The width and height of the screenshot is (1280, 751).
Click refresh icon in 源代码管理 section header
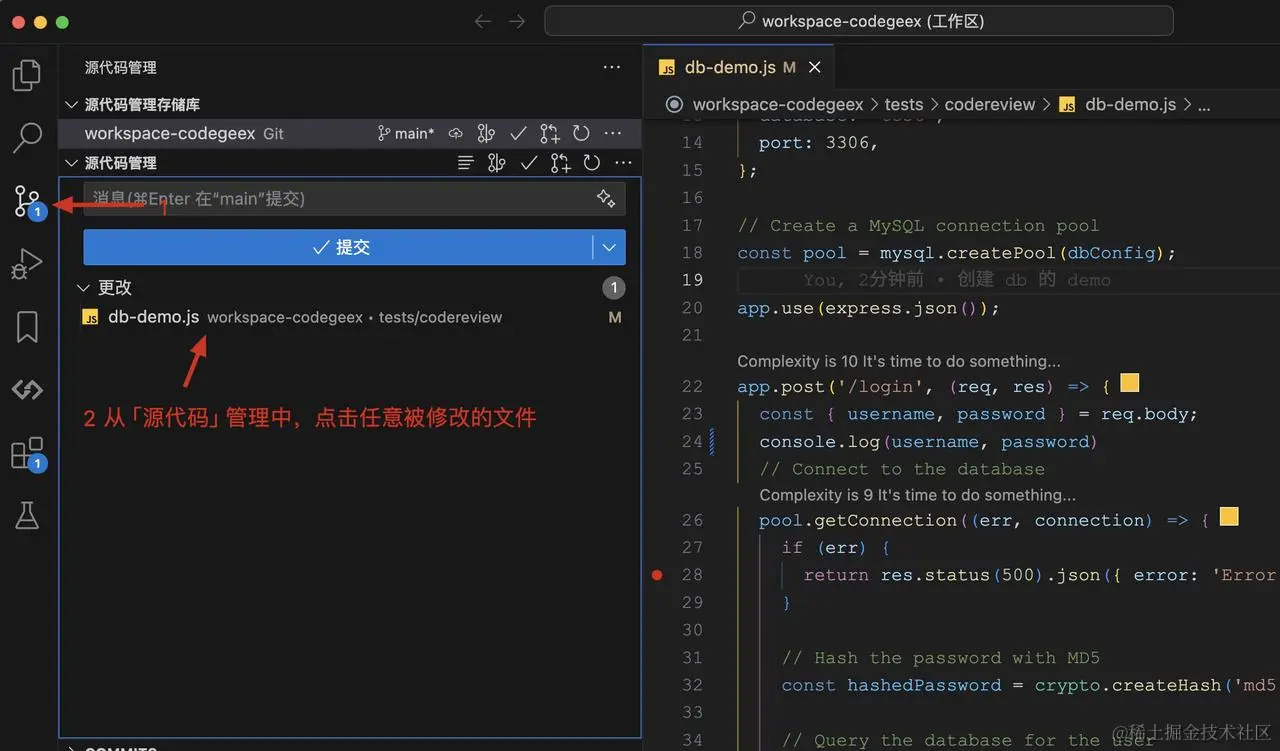pyautogui.click(x=592, y=163)
